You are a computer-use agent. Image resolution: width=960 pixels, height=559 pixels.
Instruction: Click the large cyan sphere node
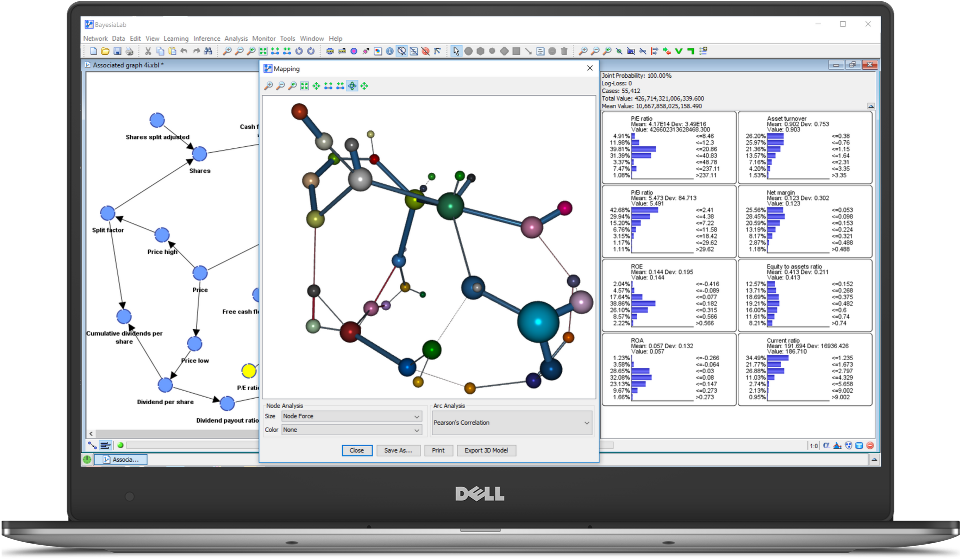538,322
